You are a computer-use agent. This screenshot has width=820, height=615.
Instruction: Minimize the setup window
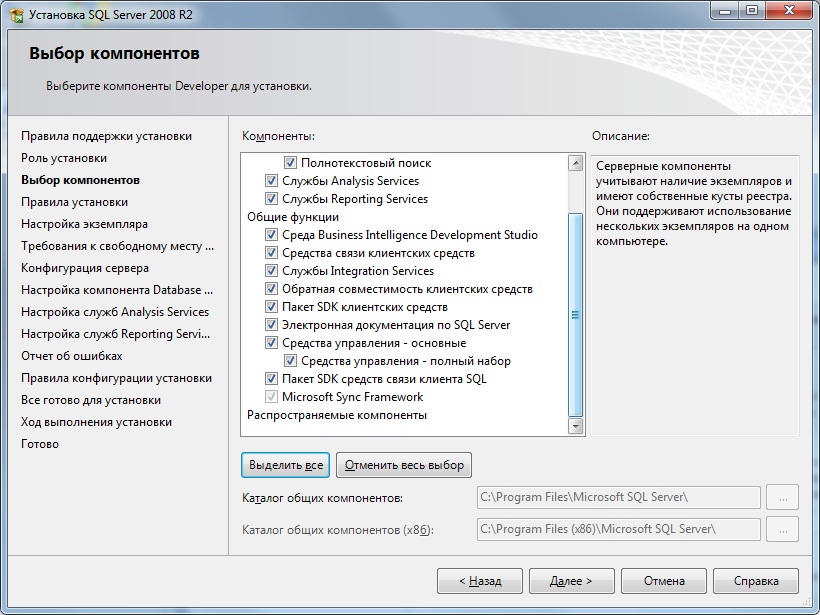[x=725, y=10]
